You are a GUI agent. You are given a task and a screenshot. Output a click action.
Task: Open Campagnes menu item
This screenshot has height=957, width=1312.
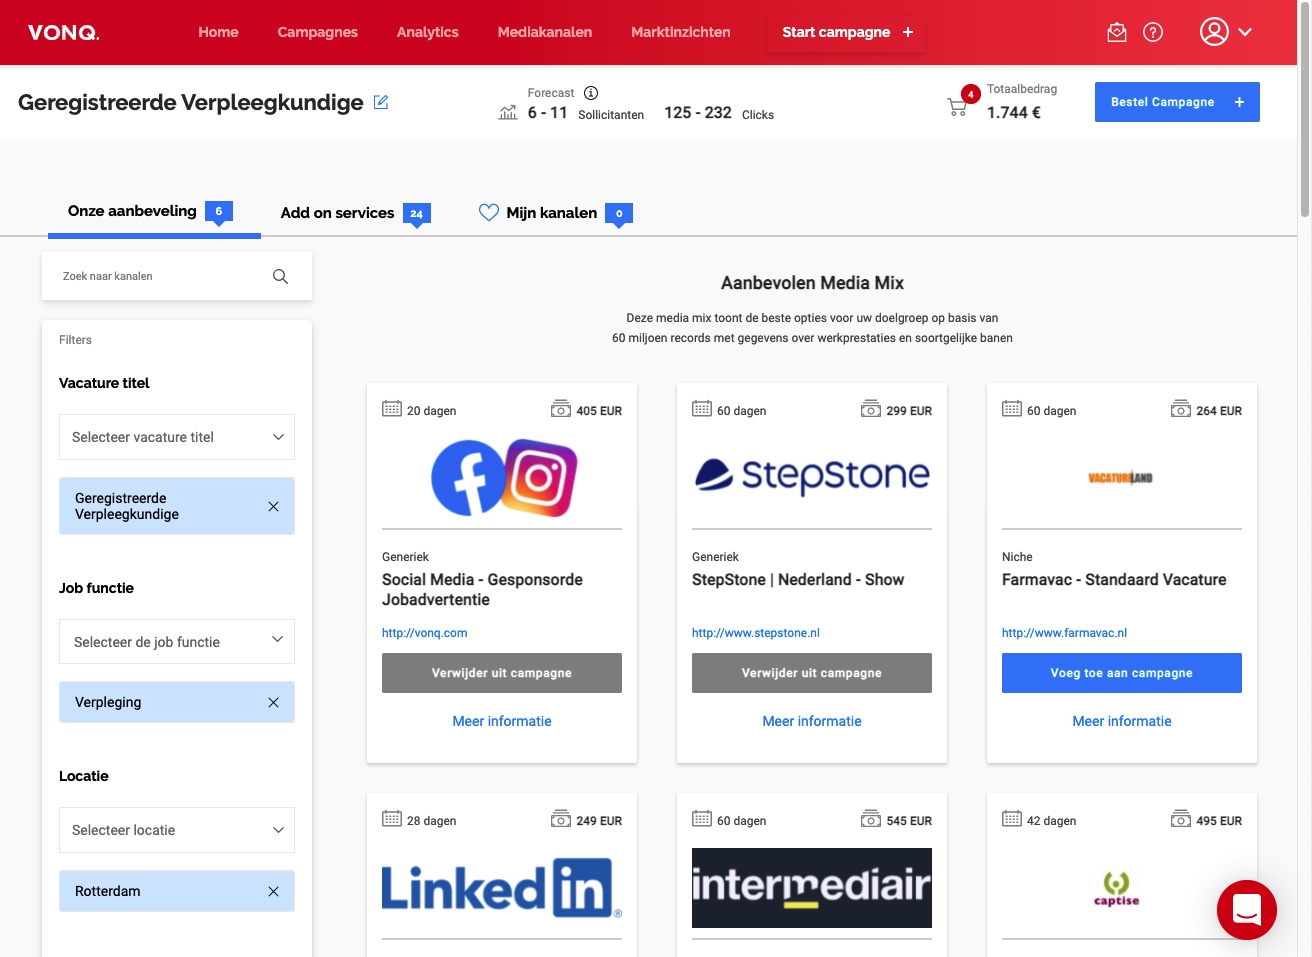[x=317, y=32]
